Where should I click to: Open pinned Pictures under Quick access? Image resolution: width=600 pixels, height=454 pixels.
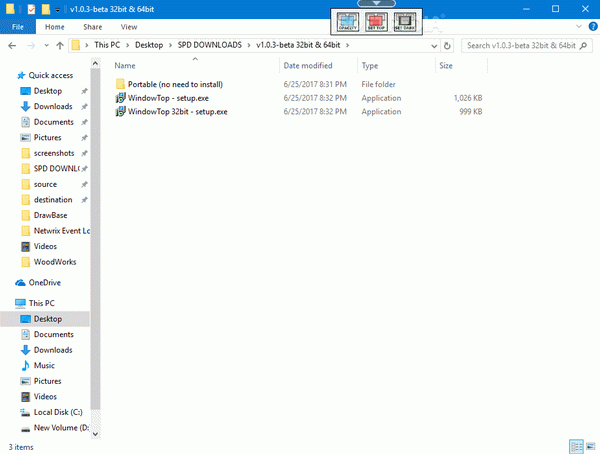point(47,137)
